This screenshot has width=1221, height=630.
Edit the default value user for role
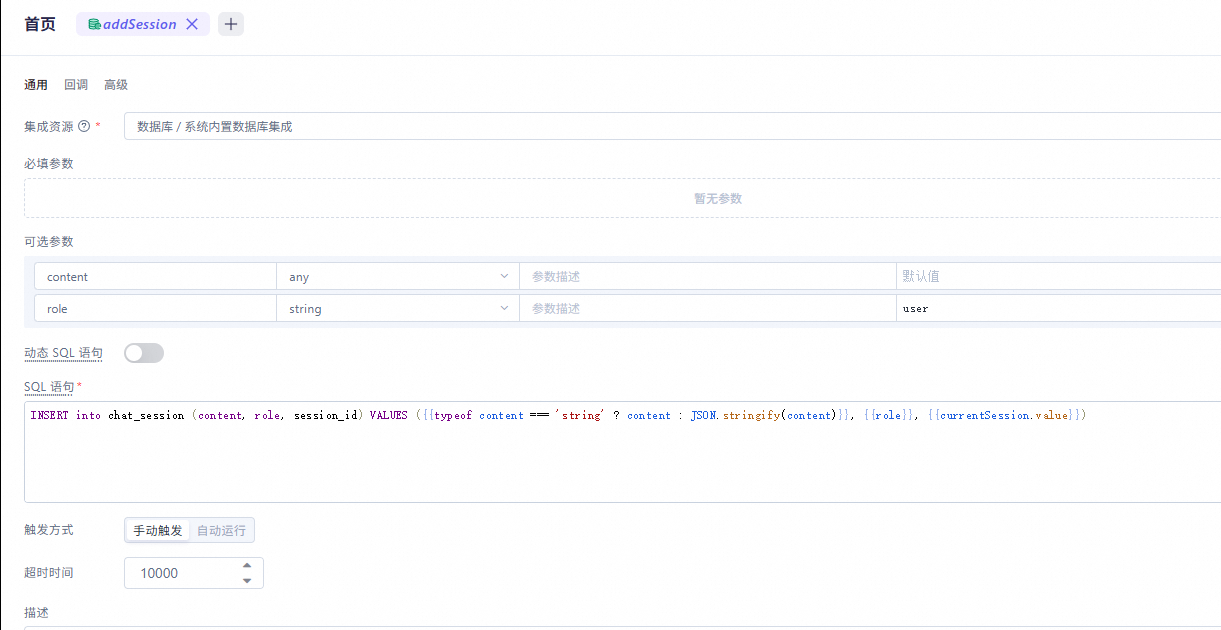pos(1058,309)
